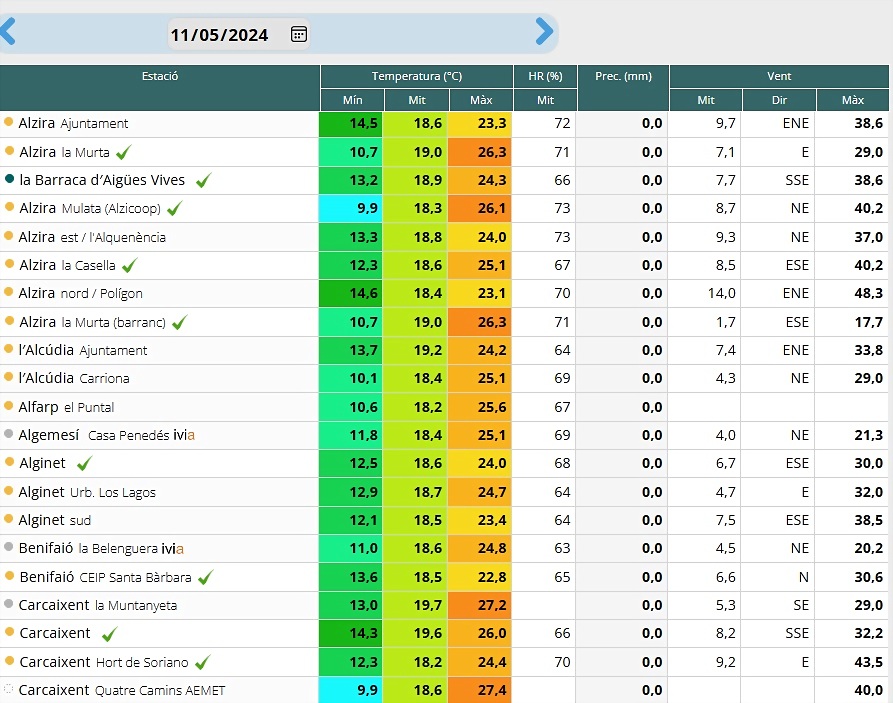
Task: Open the calendar date picker icon
Action: (299, 34)
